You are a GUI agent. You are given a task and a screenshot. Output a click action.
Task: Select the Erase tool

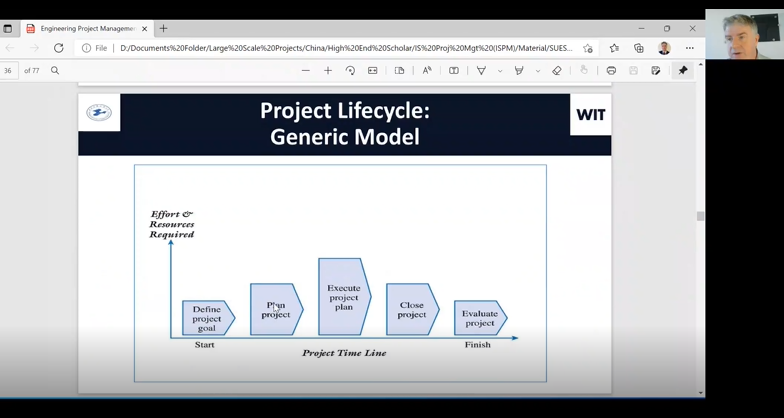[x=557, y=71]
